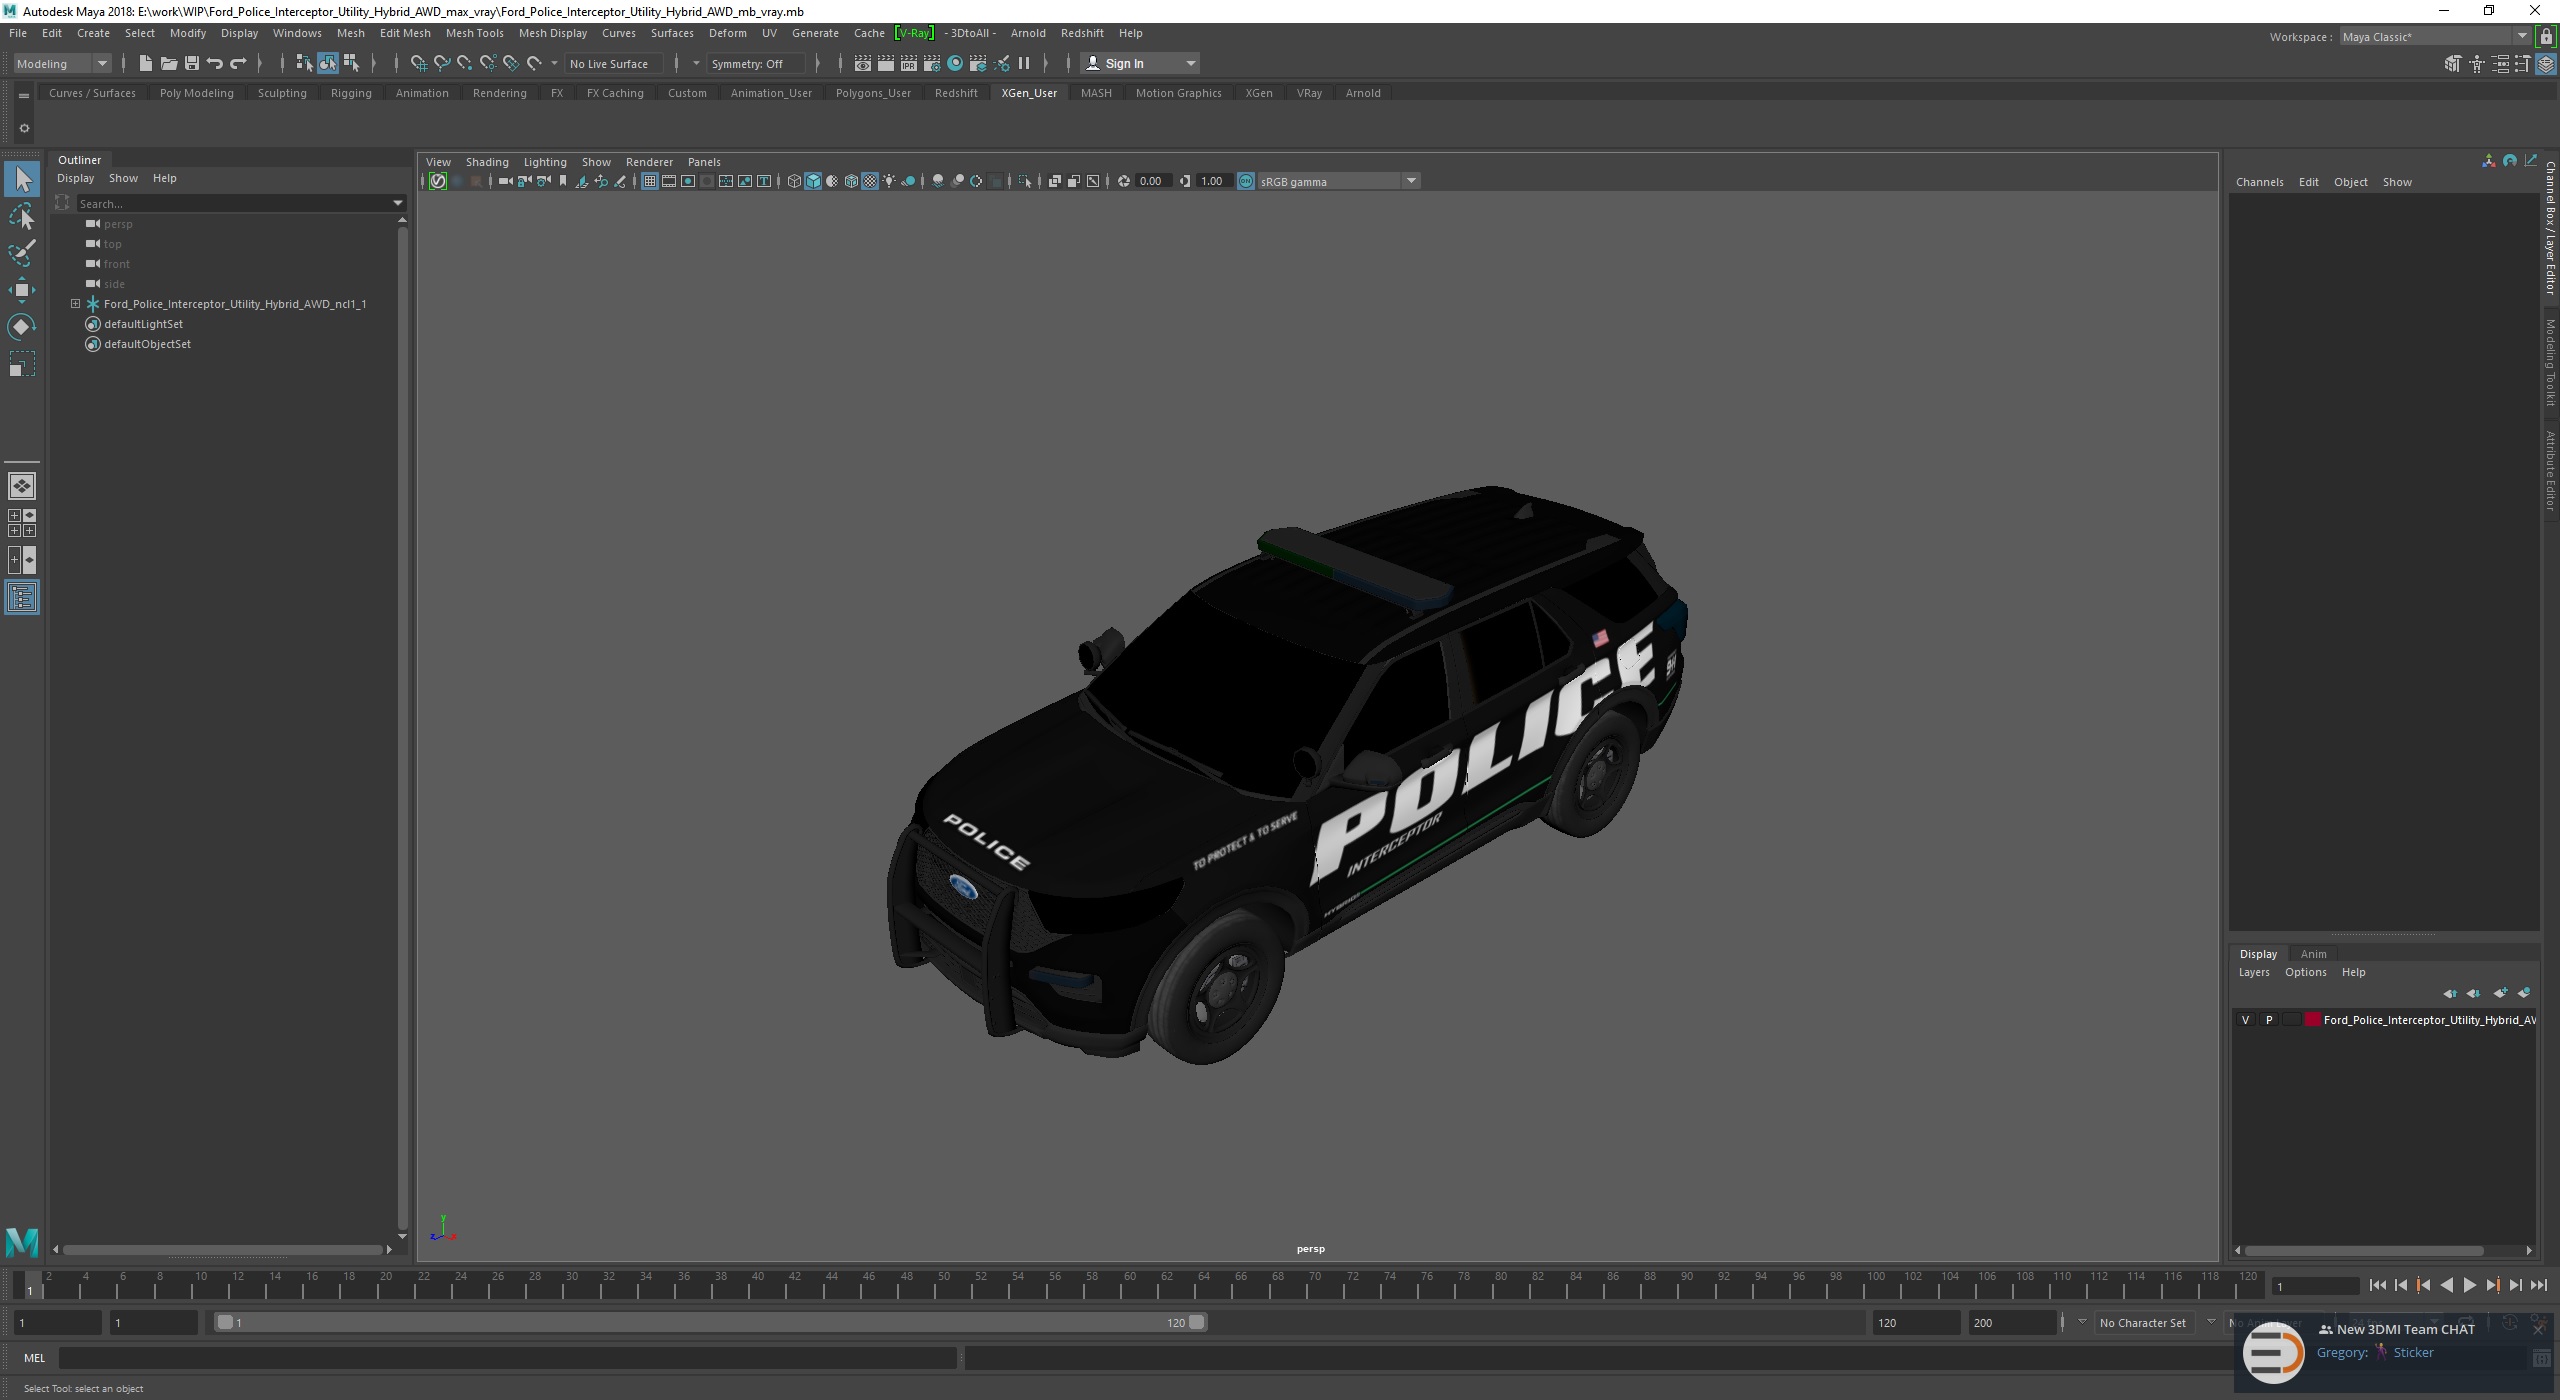
Task: Select by hierarchy mode icon
Action: [304, 63]
